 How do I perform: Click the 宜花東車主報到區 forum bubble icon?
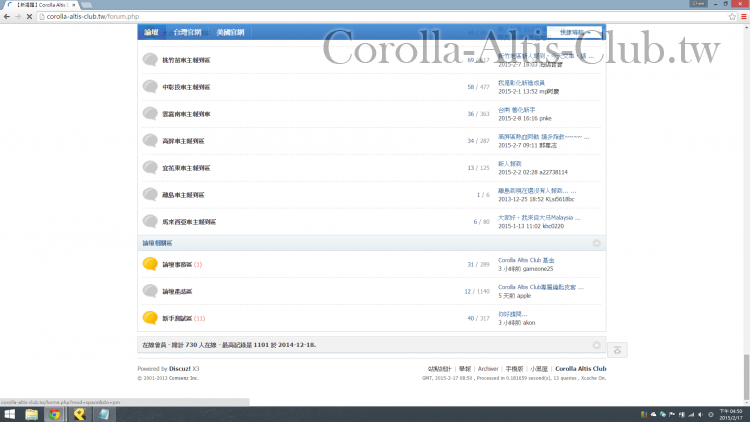coord(150,167)
